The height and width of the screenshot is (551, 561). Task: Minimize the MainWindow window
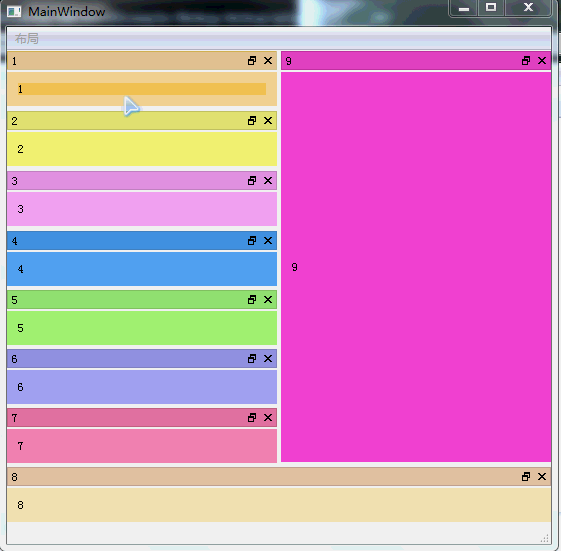[x=464, y=8]
